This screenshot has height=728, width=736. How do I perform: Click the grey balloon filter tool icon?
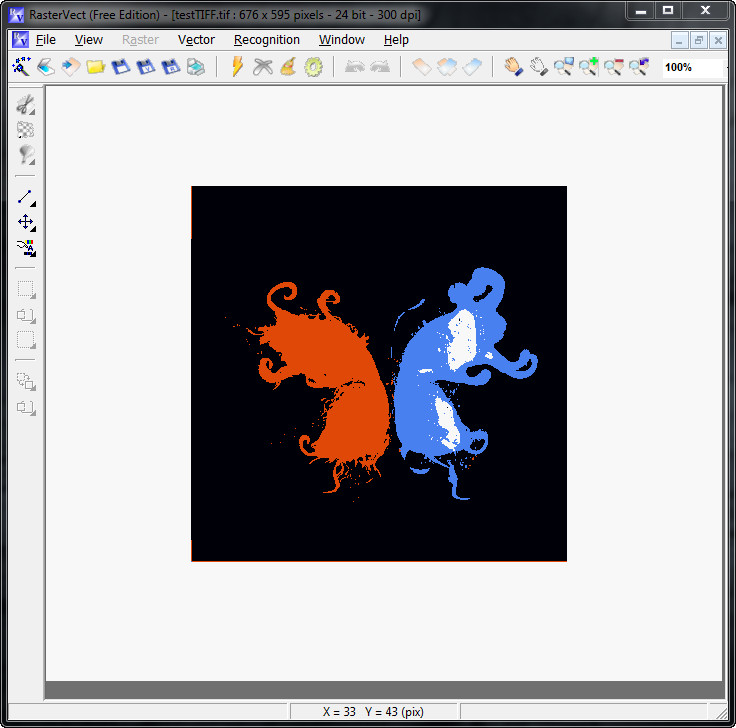[26, 155]
